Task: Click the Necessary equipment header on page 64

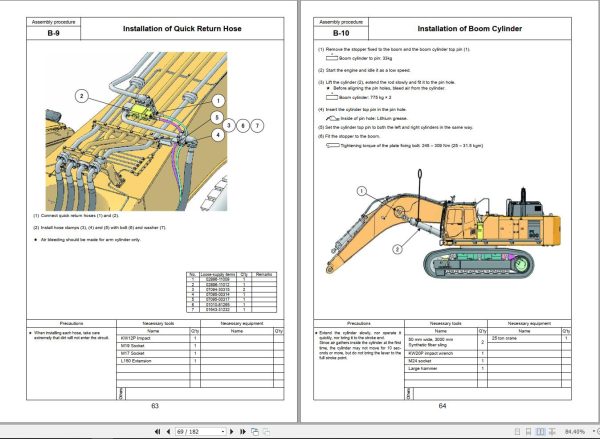Action: click(x=529, y=323)
